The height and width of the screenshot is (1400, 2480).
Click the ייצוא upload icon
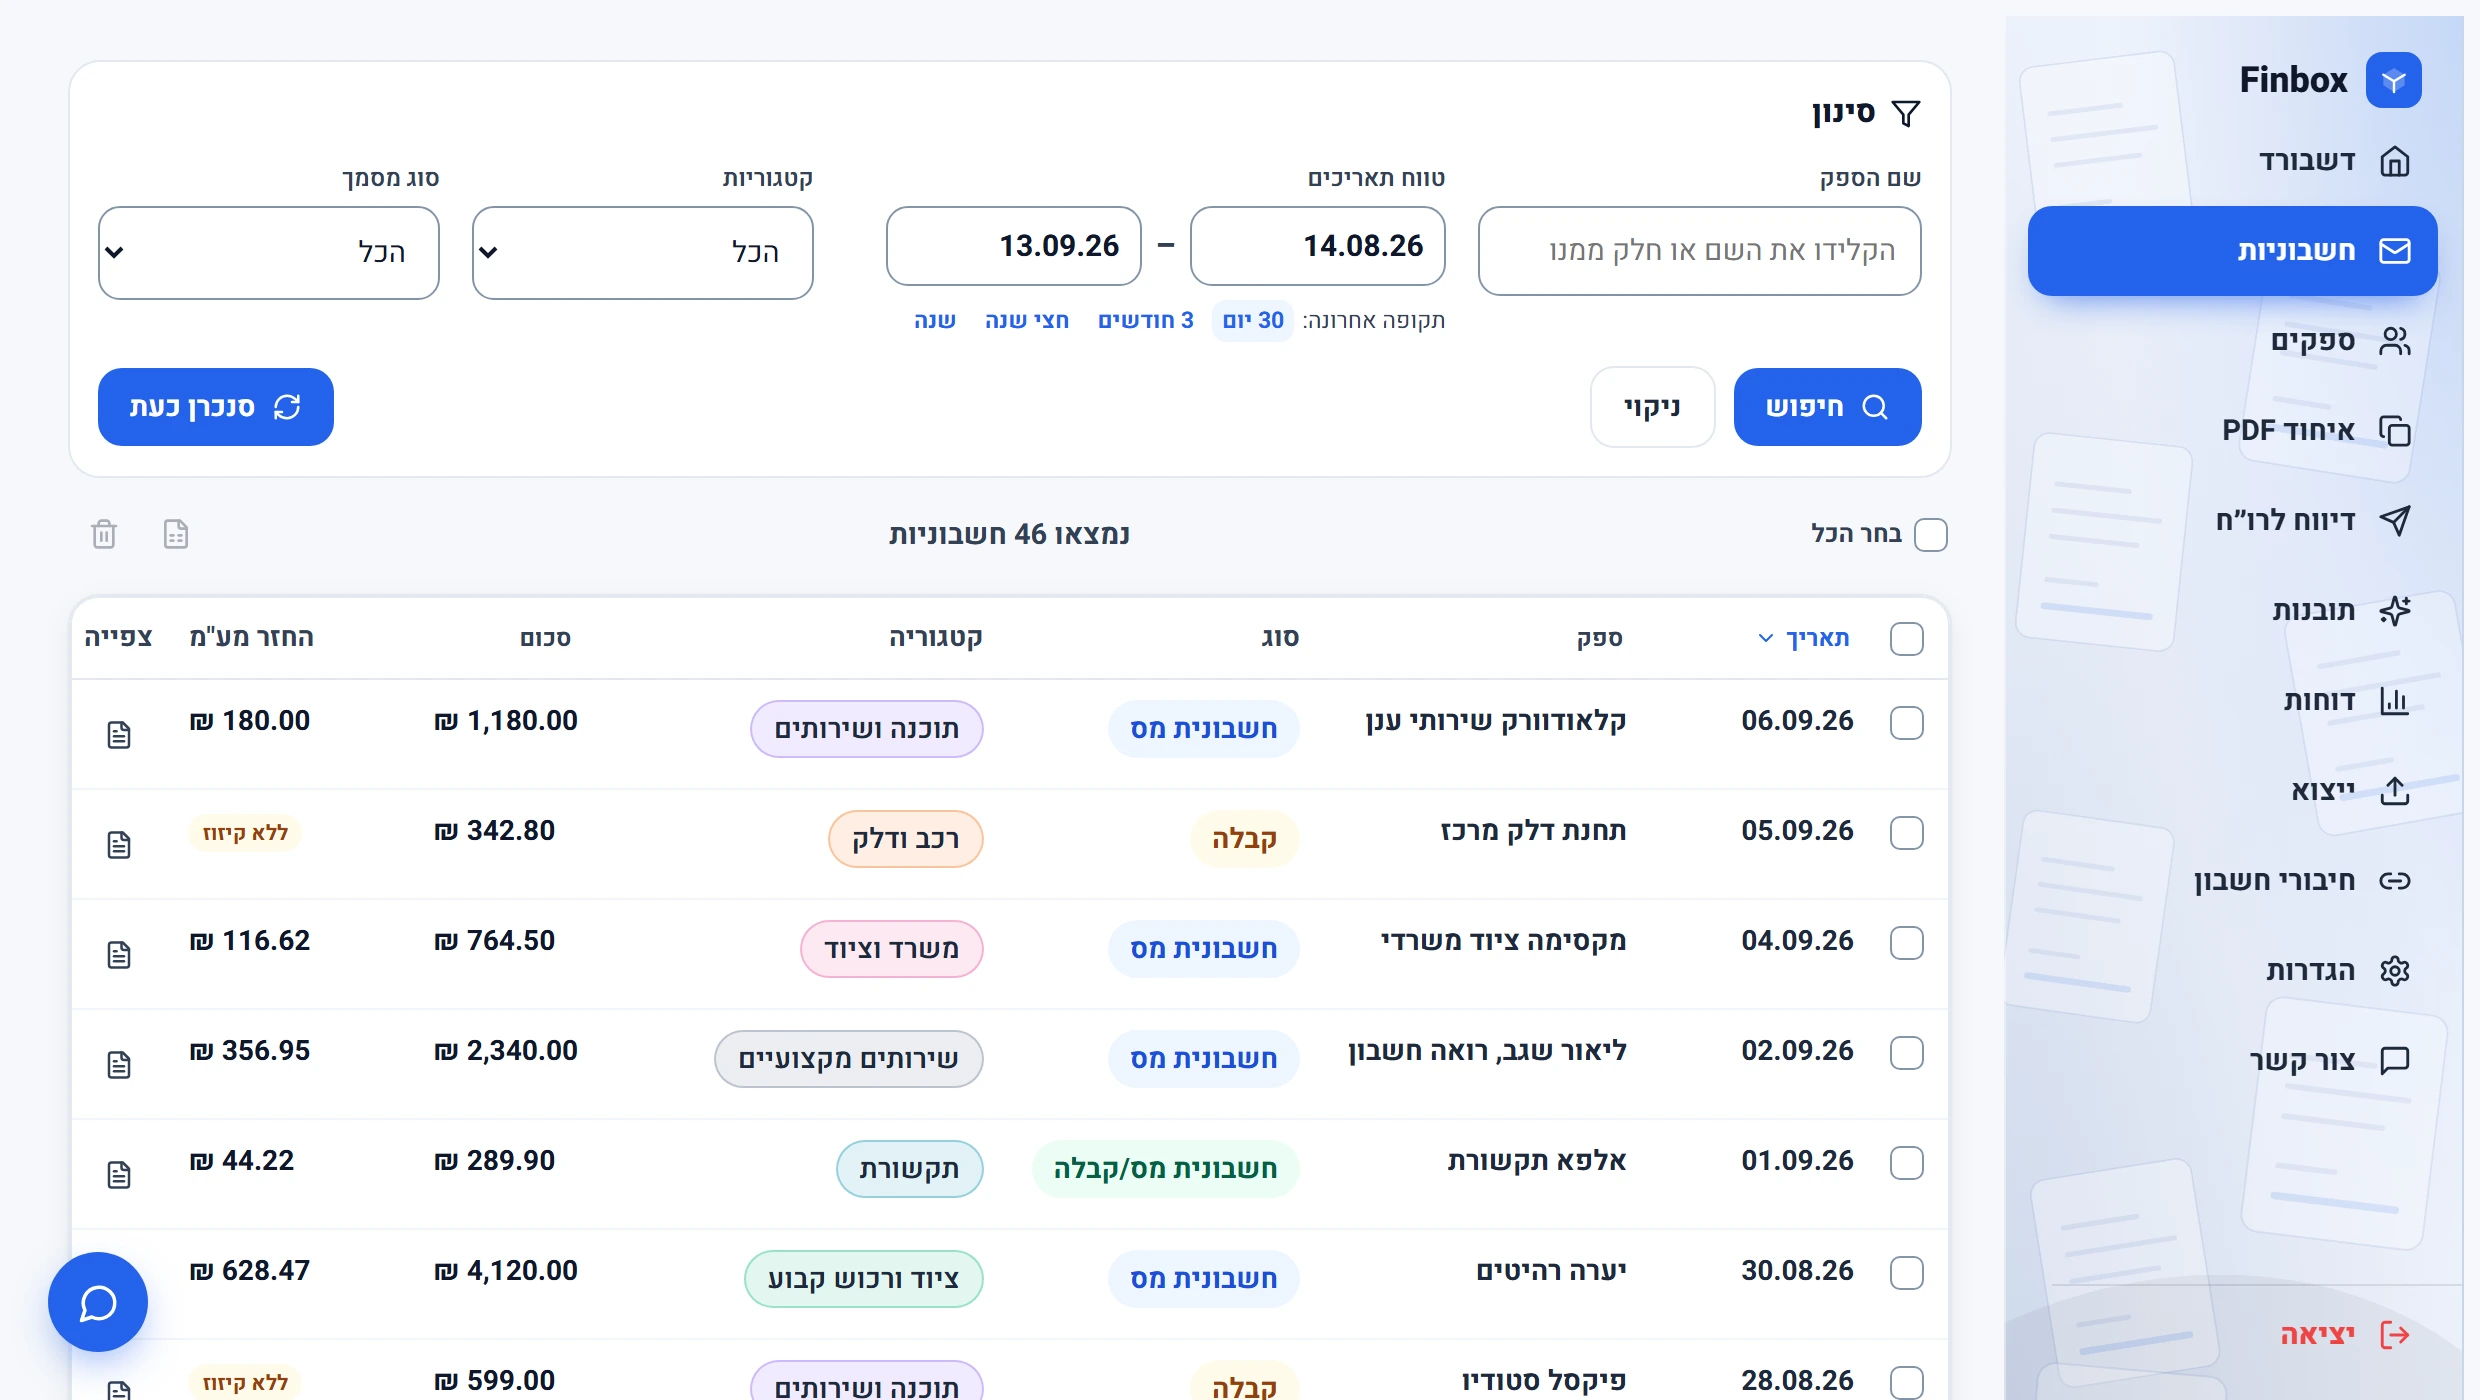coord(2394,790)
